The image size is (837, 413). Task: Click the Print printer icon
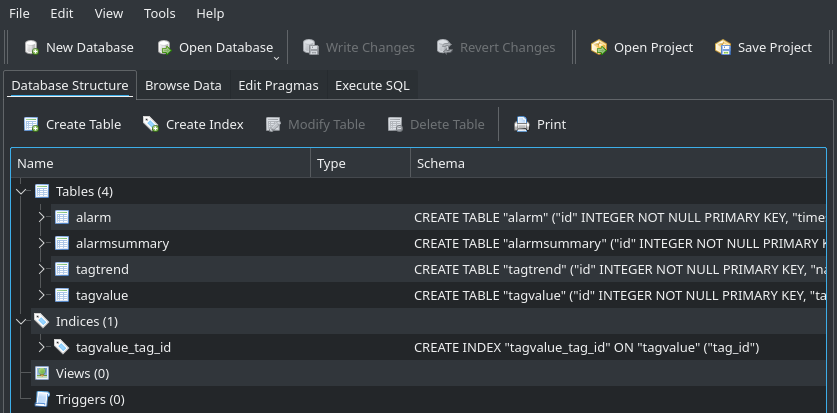522,124
